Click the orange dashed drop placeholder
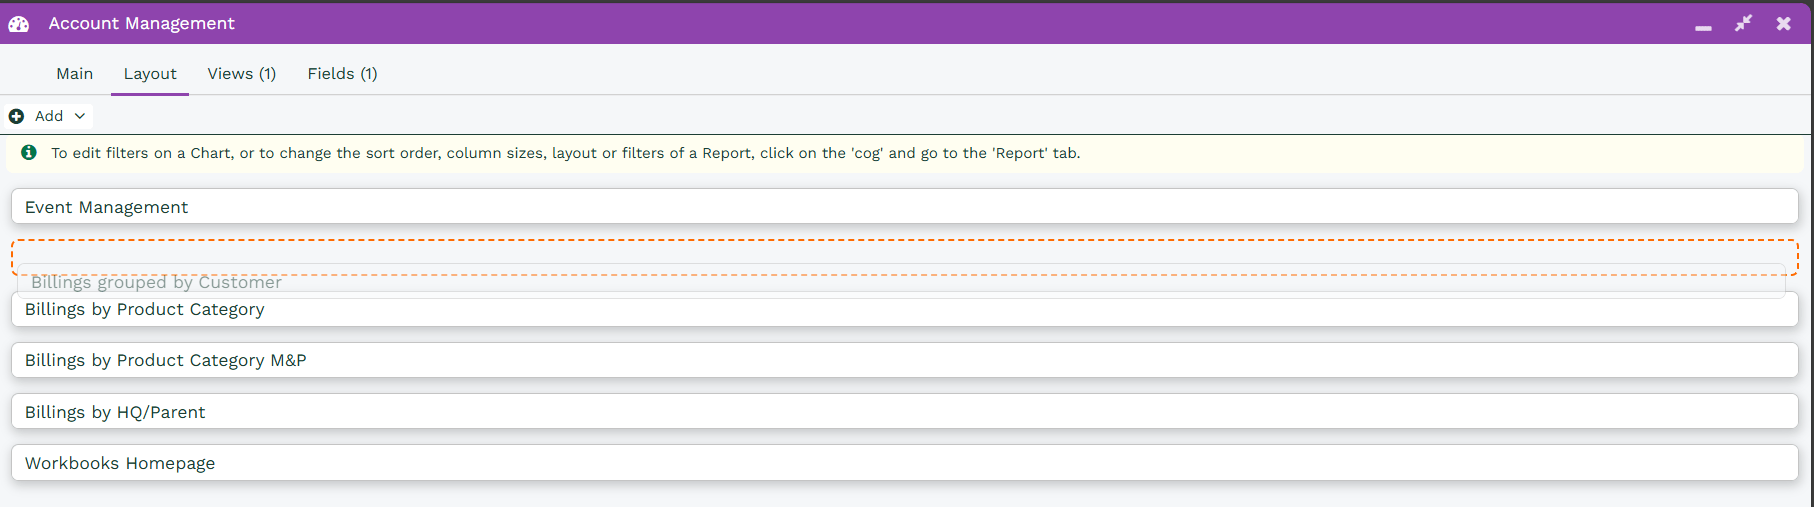The height and width of the screenshot is (507, 1814). [x=904, y=251]
